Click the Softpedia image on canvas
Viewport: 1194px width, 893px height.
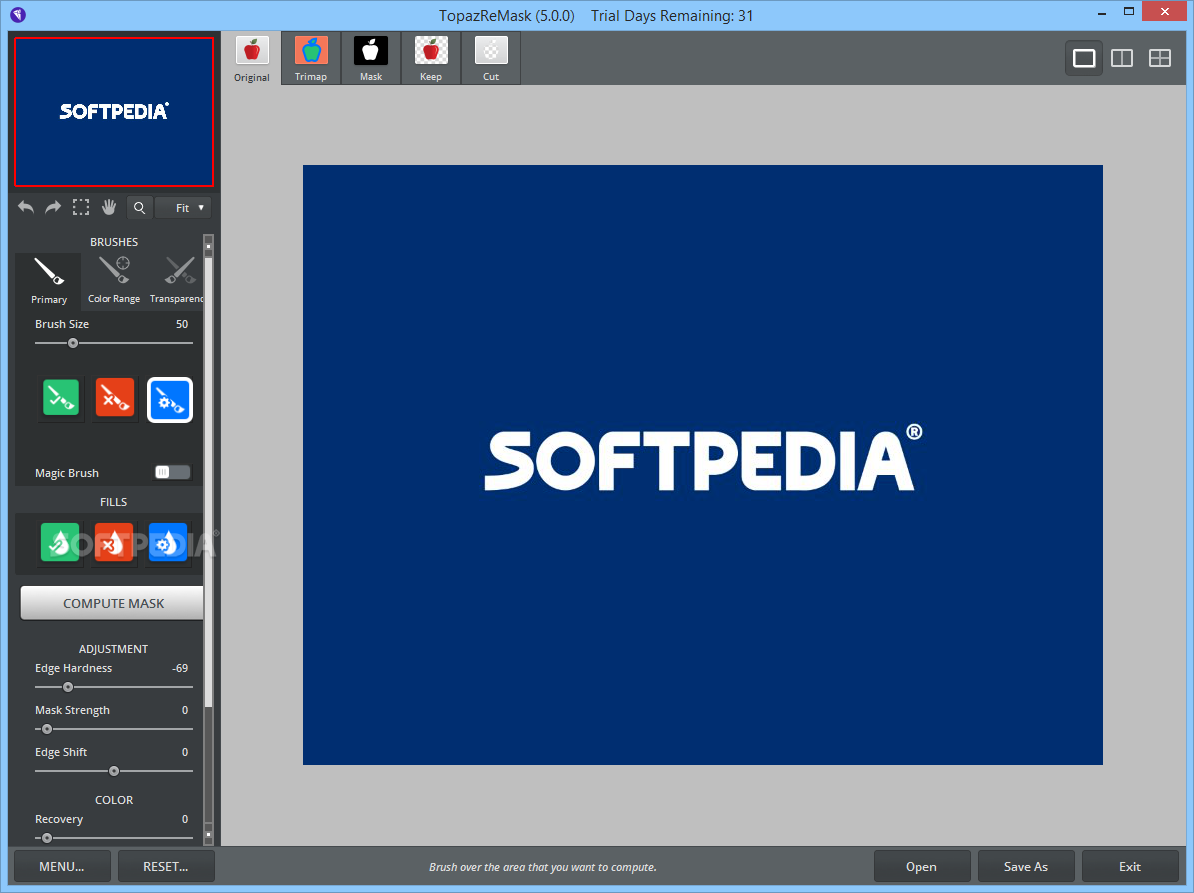point(702,464)
